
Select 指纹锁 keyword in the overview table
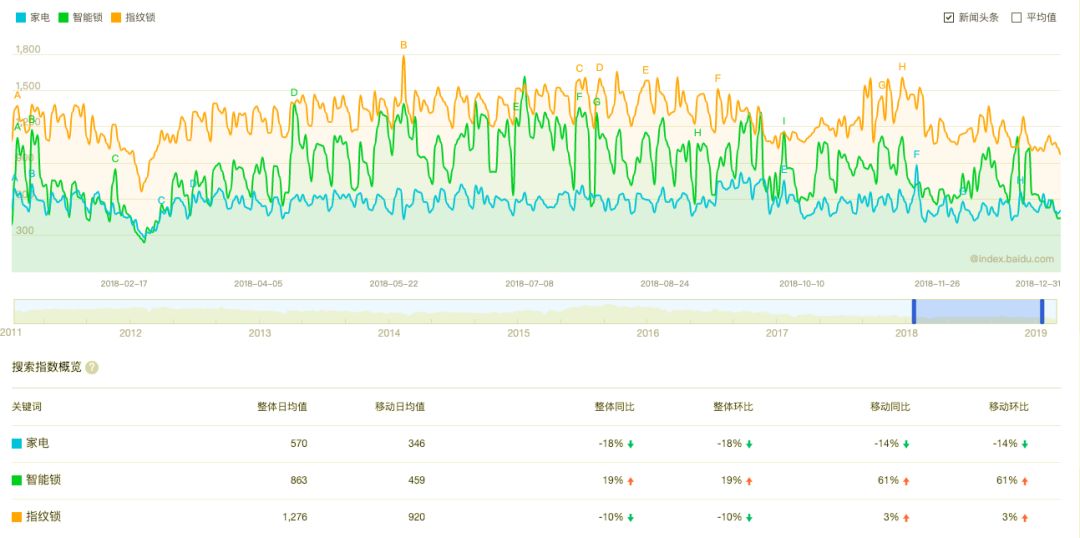click(x=42, y=517)
